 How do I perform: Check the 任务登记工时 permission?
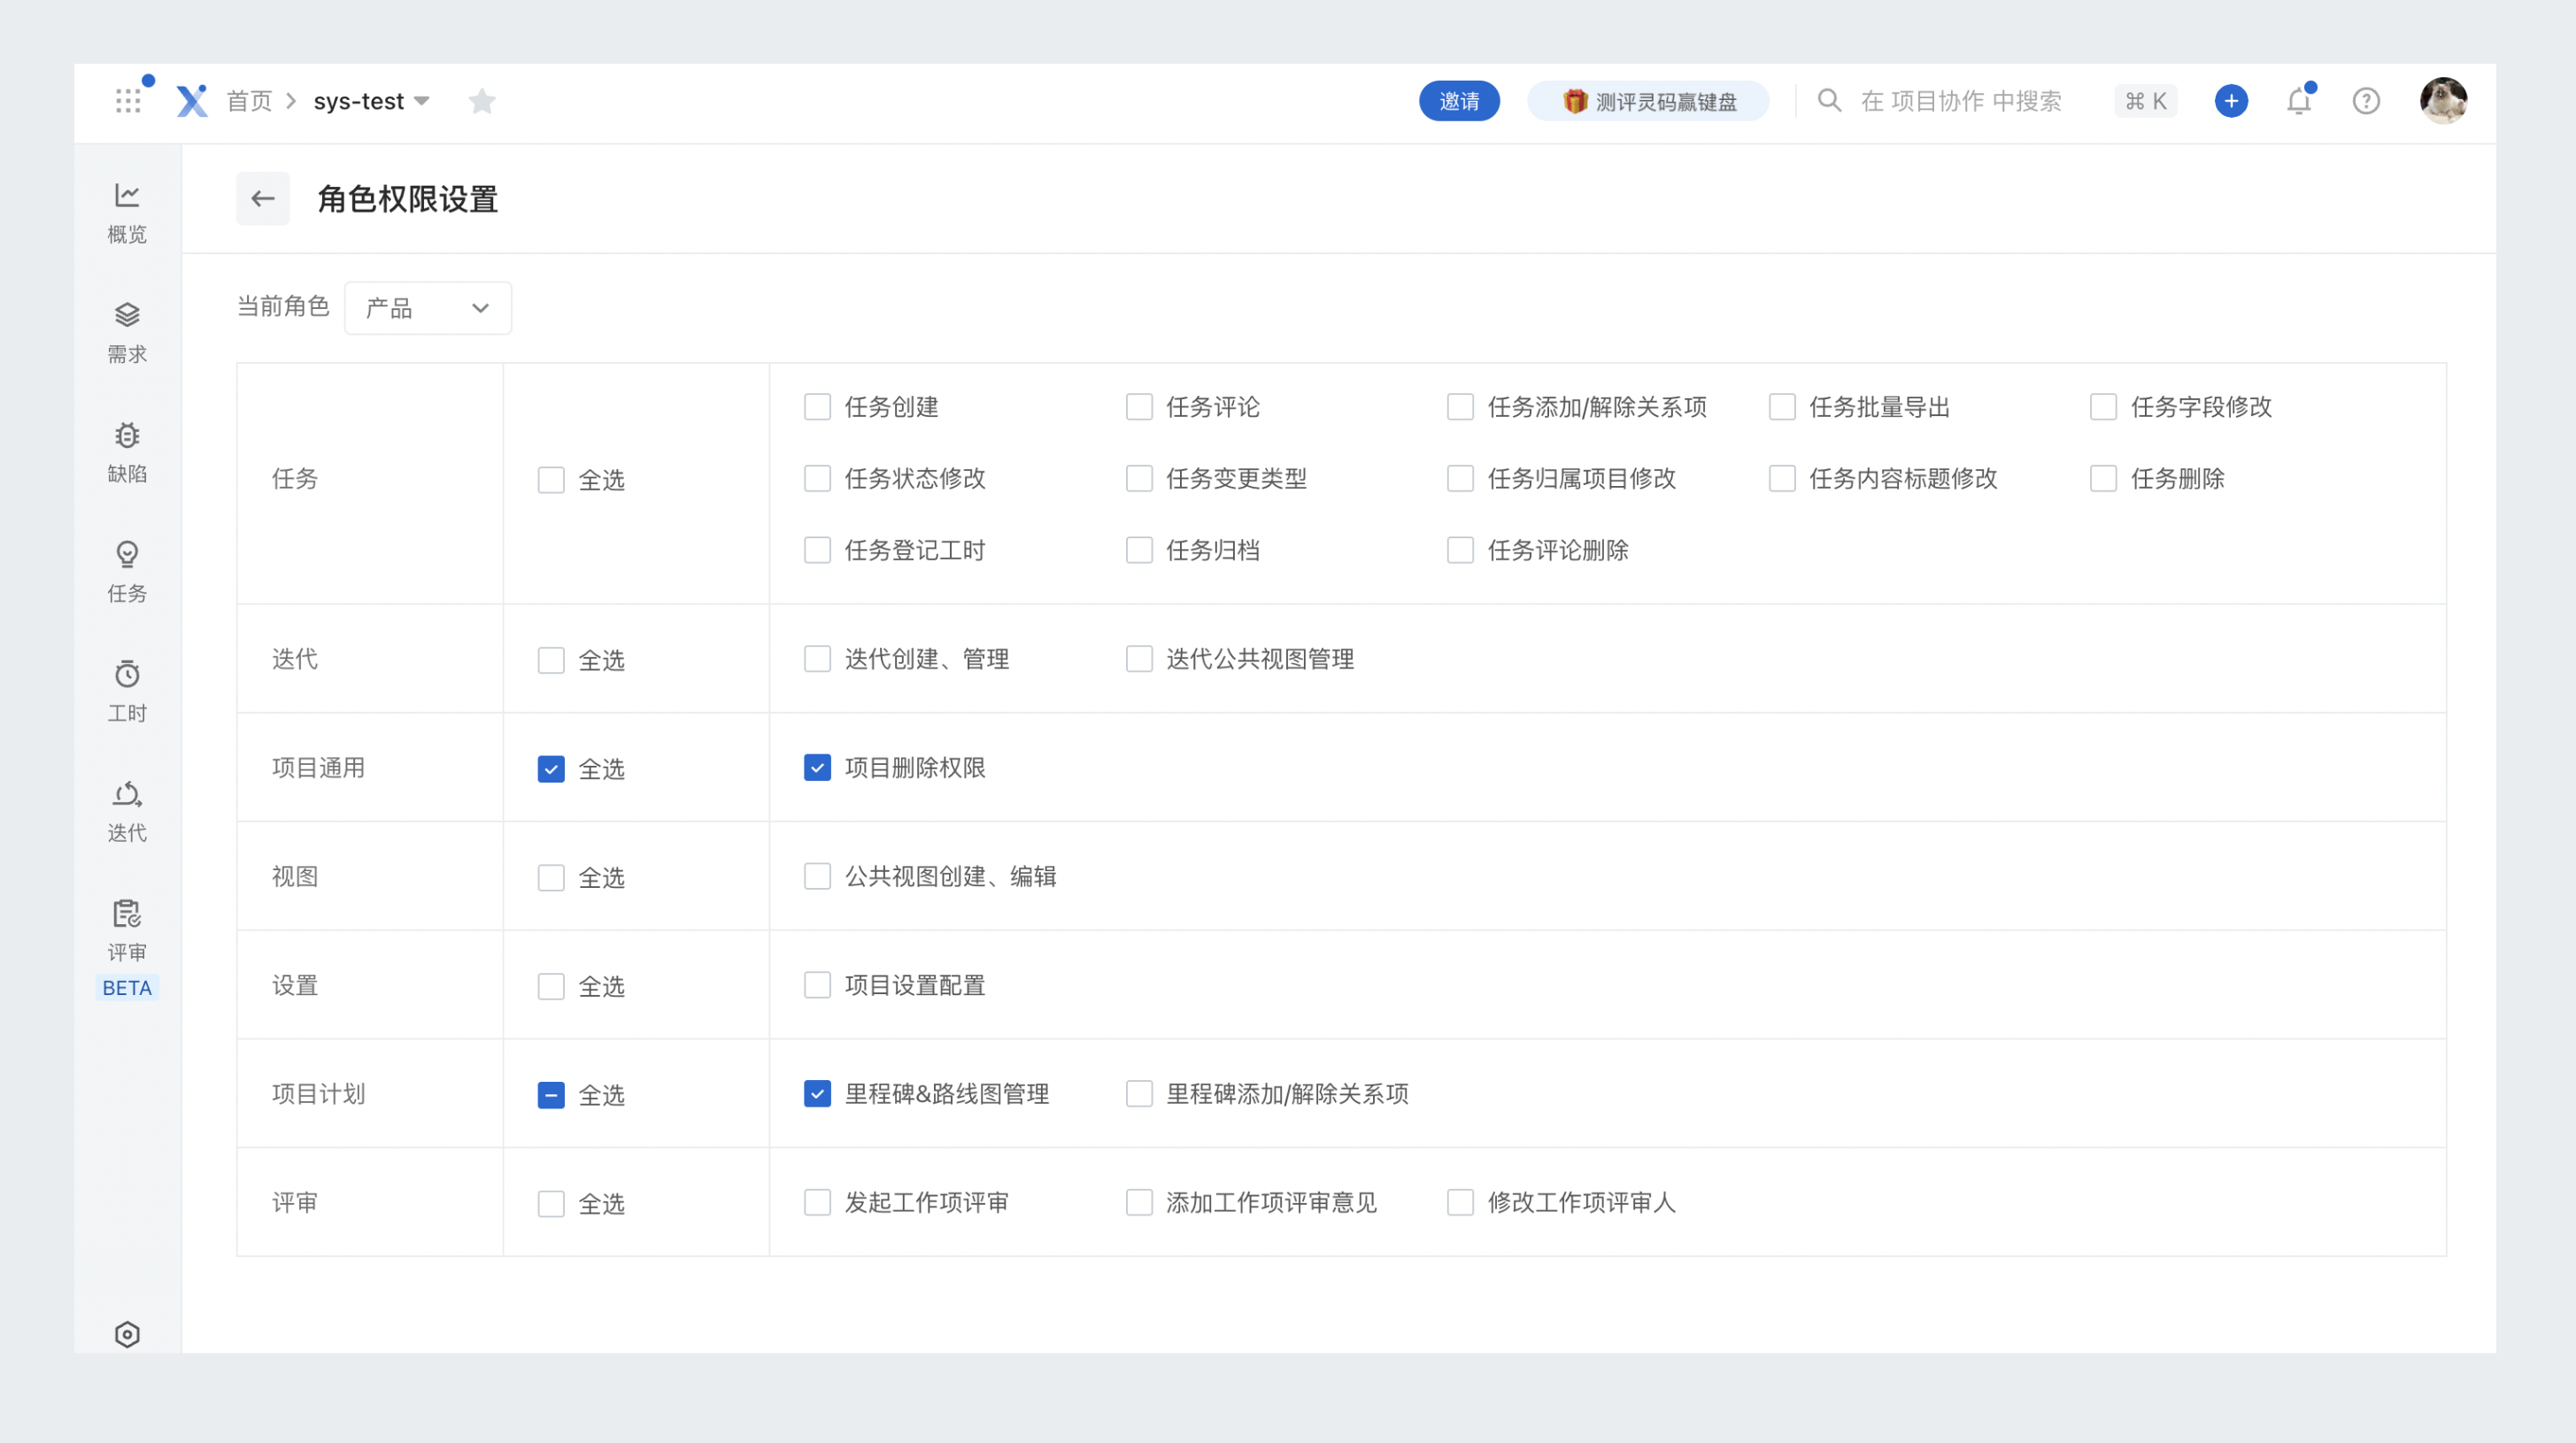(x=817, y=550)
